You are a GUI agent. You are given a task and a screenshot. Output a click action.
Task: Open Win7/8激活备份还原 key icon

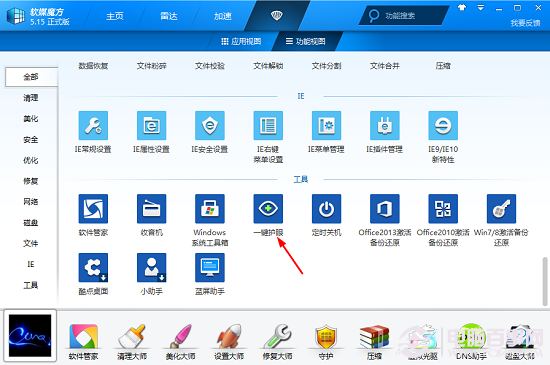pos(501,209)
